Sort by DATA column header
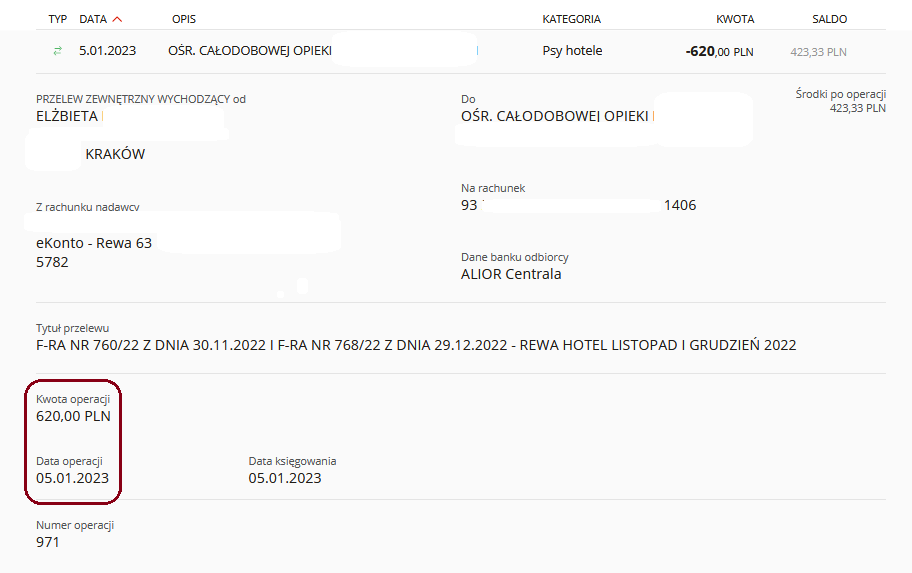Screen dimensions: 912x573 93,19
